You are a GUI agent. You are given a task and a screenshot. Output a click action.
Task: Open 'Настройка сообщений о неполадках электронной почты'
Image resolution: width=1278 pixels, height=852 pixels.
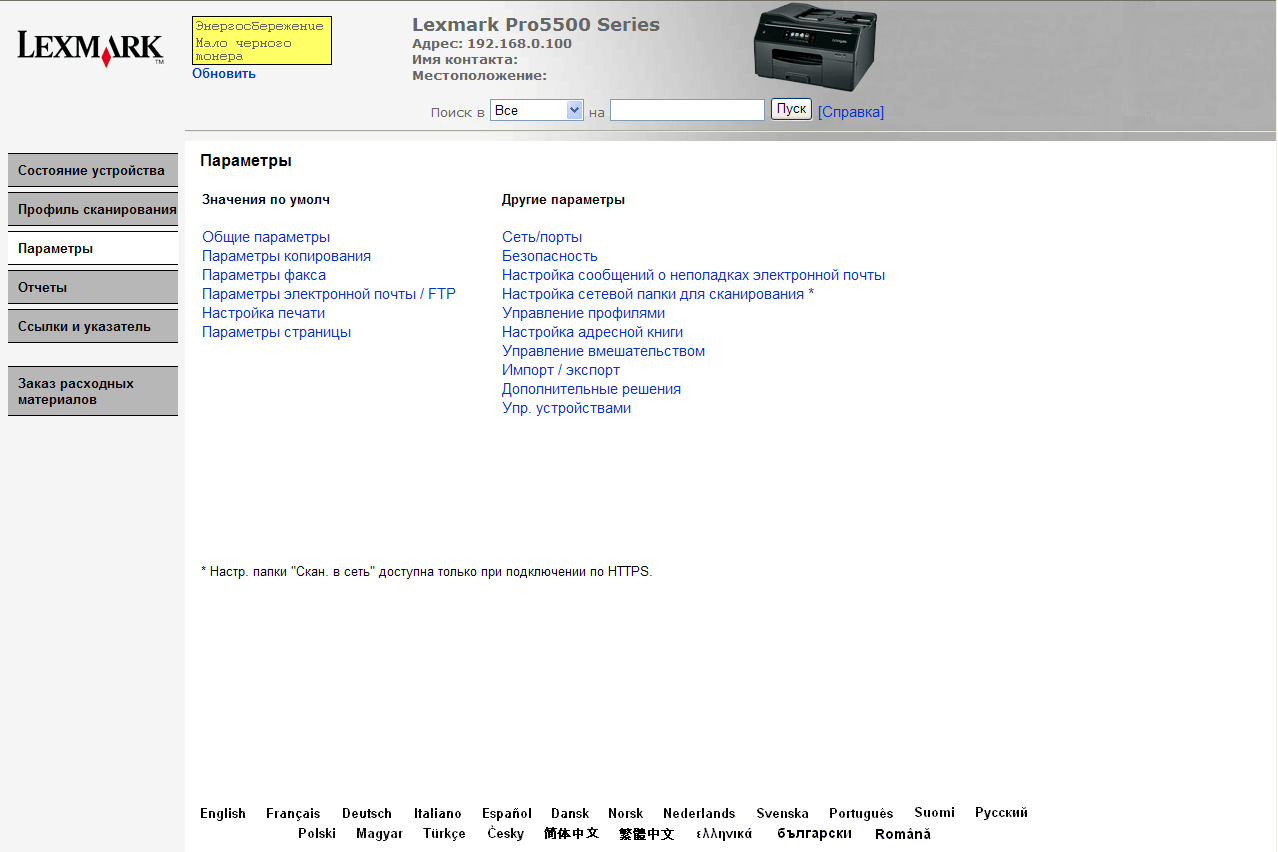coord(693,275)
